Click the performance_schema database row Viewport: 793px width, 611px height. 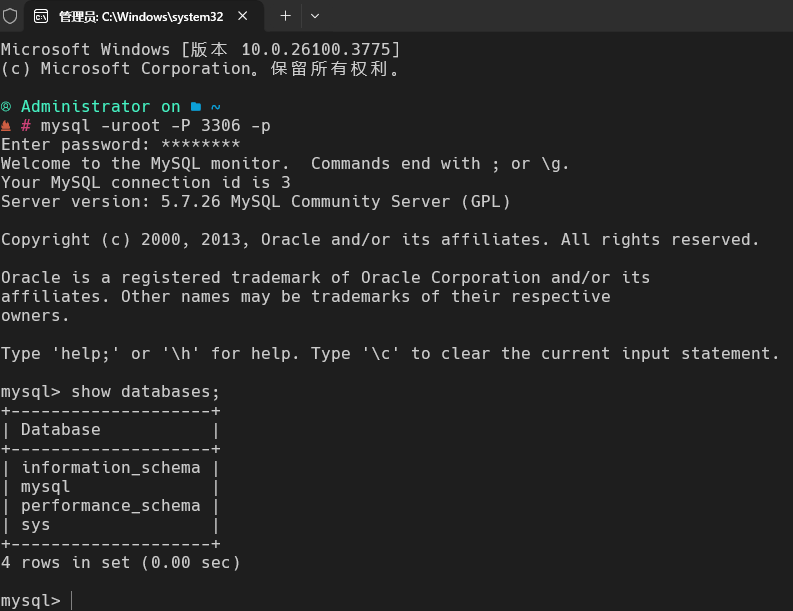110,506
